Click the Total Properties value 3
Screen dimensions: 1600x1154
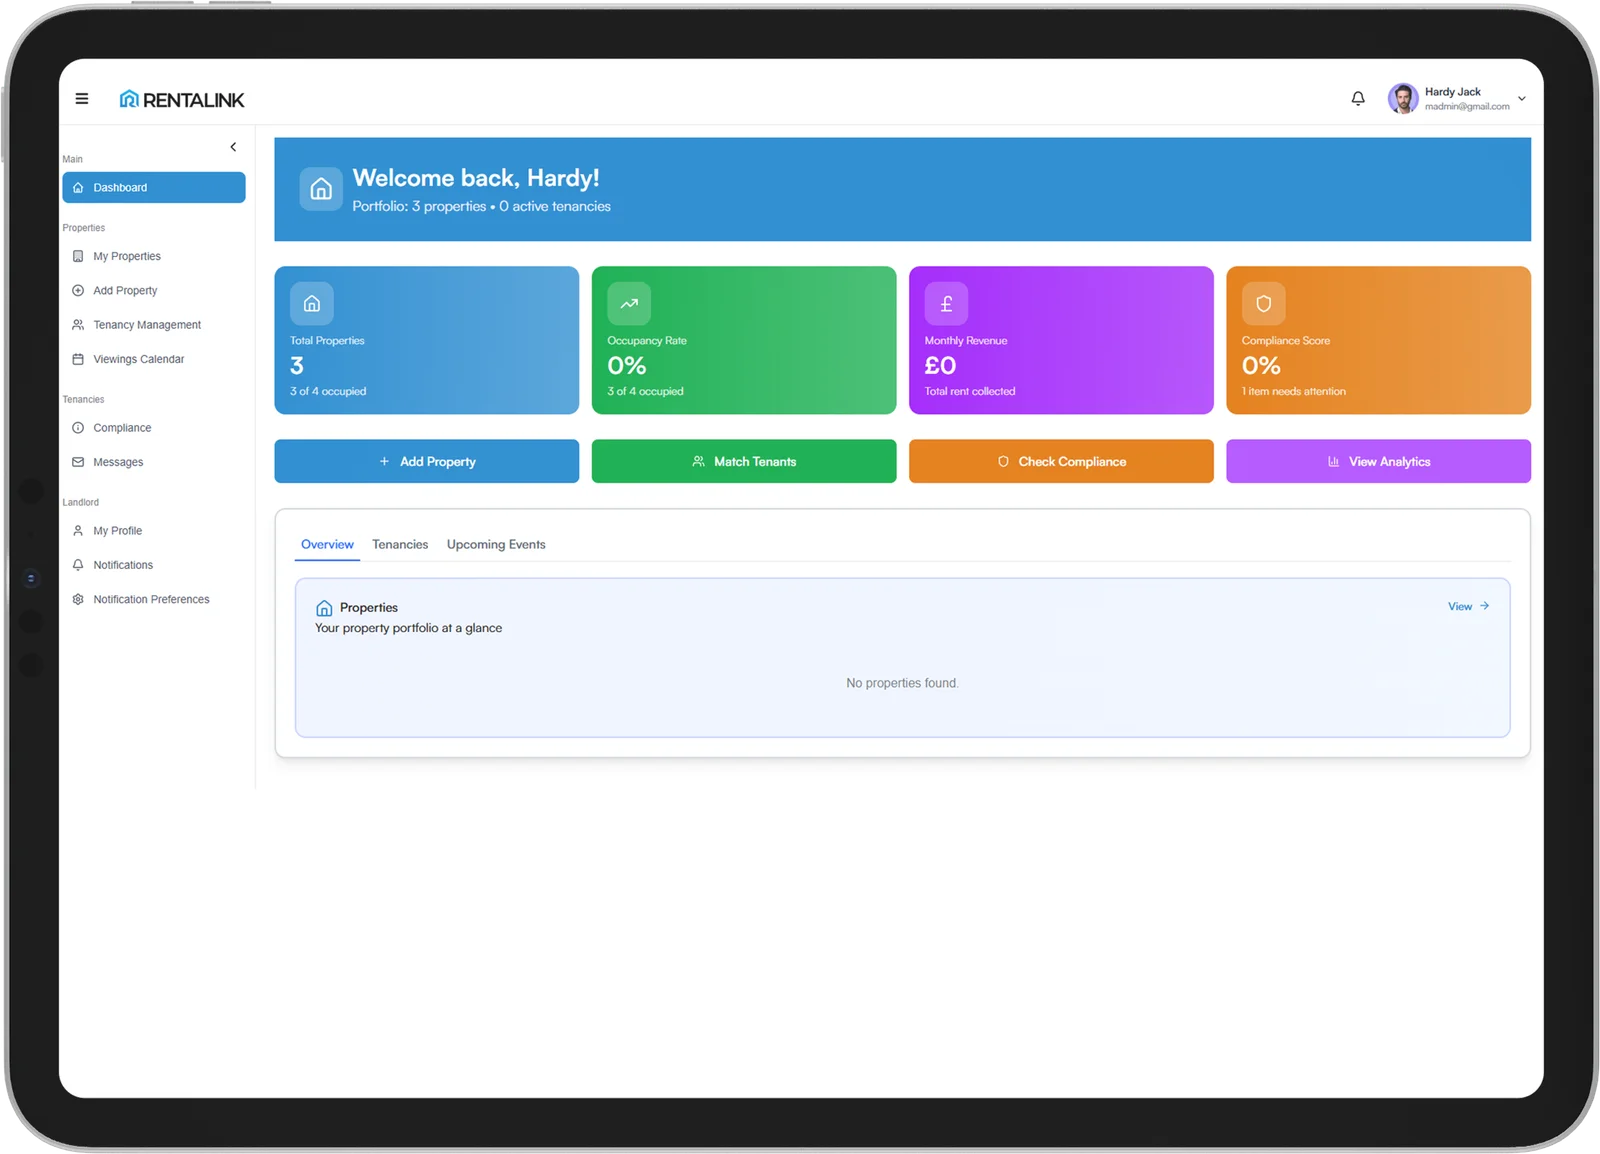tap(297, 366)
